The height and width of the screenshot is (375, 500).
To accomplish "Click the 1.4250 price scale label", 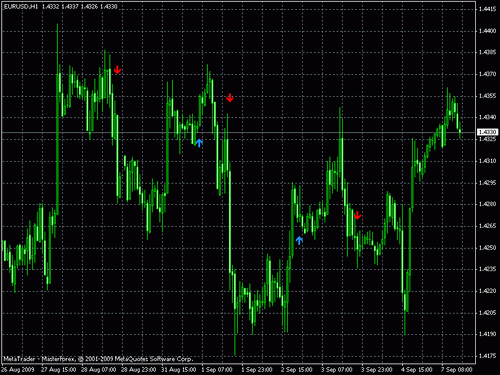I will (487, 248).
